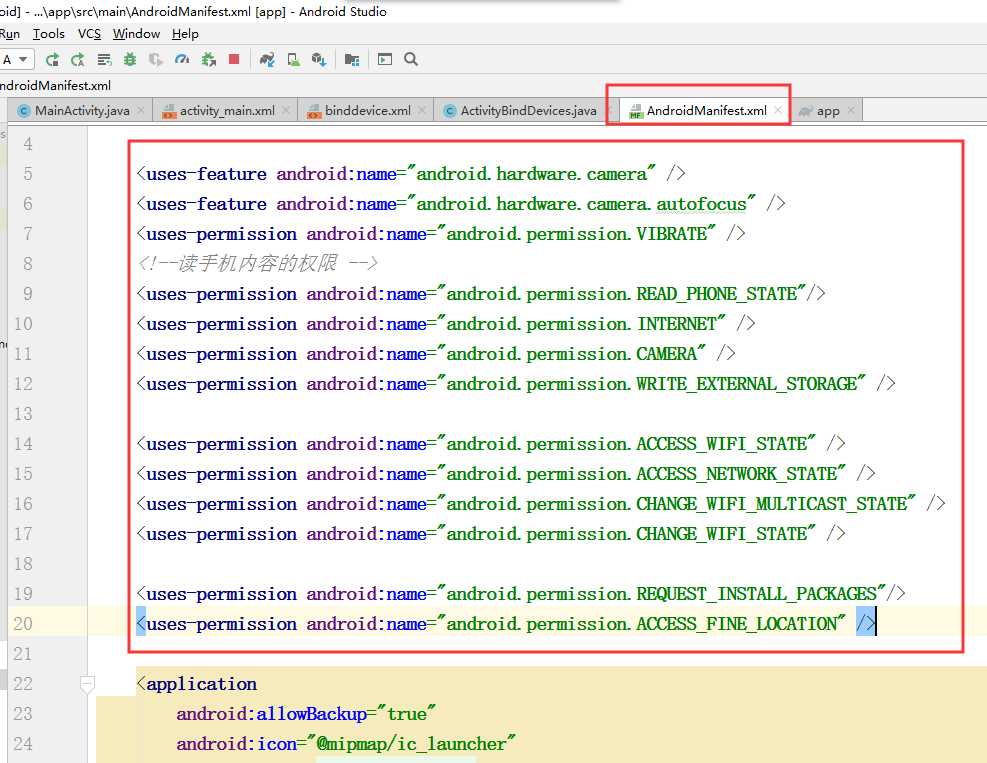The image size is (987, 763).
Task: Sync project with Gradle files
Action: (267, 60)
